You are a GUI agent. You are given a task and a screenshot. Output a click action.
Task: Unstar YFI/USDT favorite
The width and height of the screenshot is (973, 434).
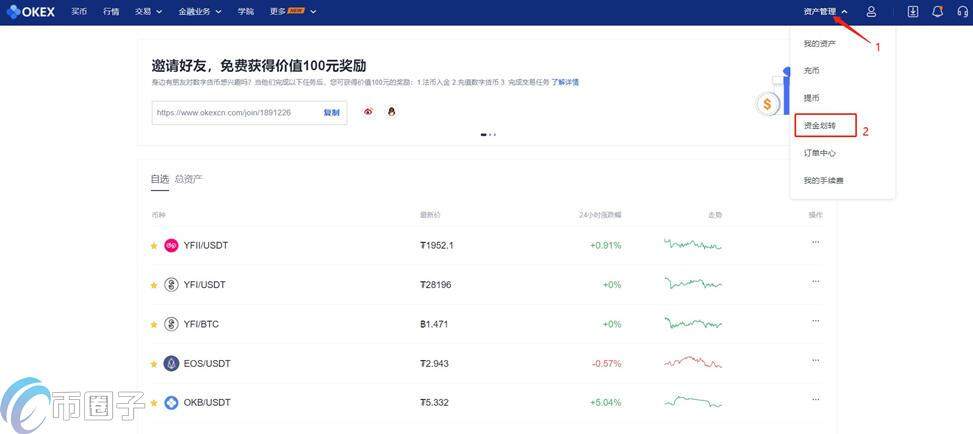point(154,285)
